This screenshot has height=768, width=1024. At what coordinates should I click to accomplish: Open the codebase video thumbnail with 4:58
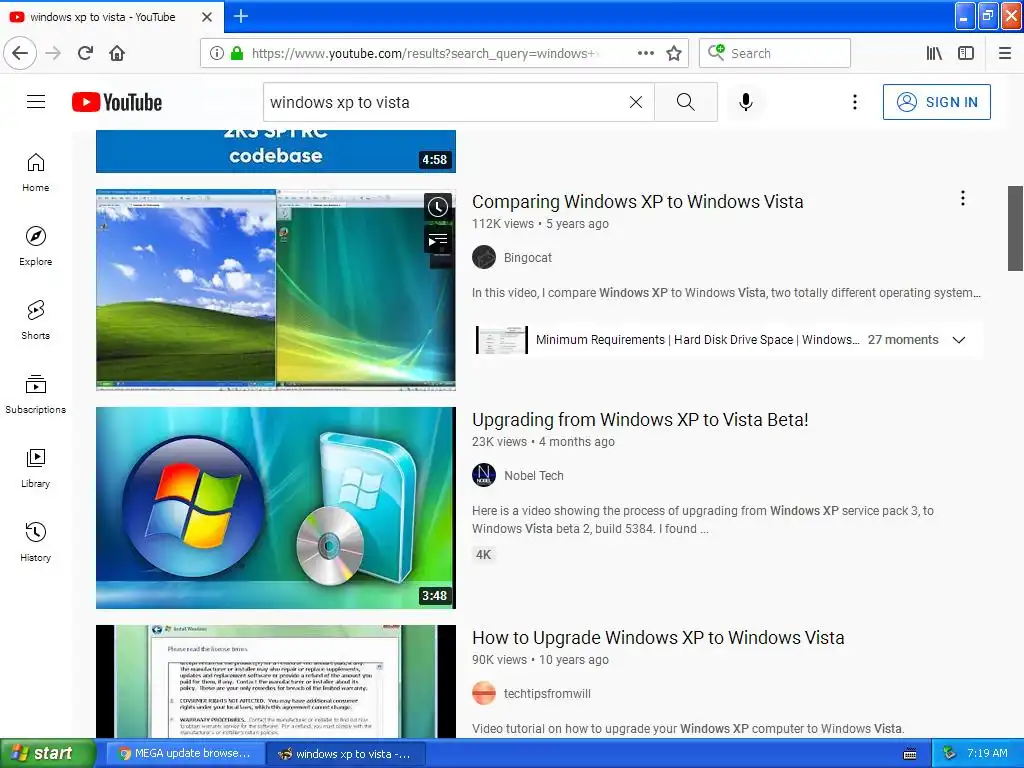pos(276,151)
